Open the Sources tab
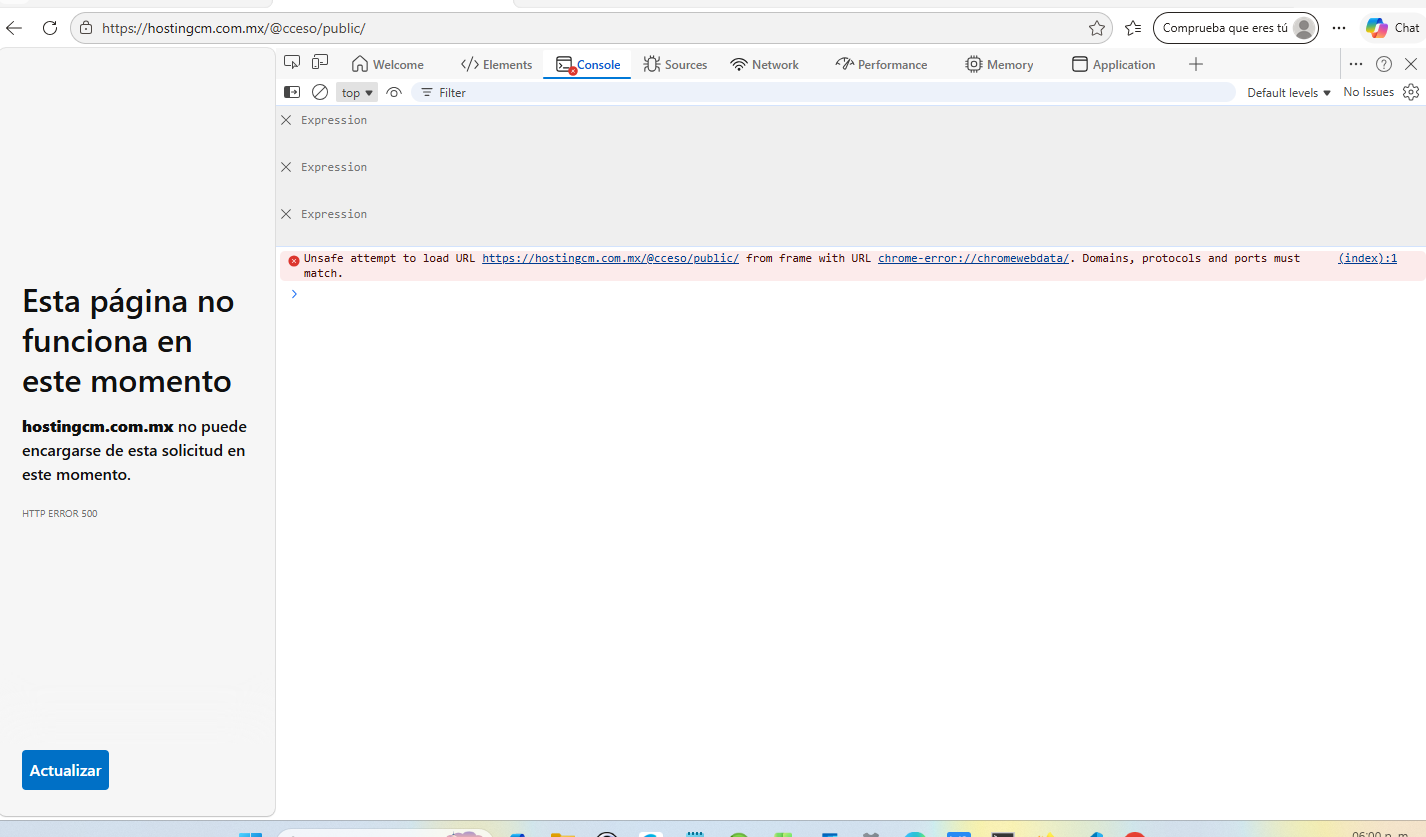The height and width of the screenshot is (837, 1426). click(x=675, y=64)
